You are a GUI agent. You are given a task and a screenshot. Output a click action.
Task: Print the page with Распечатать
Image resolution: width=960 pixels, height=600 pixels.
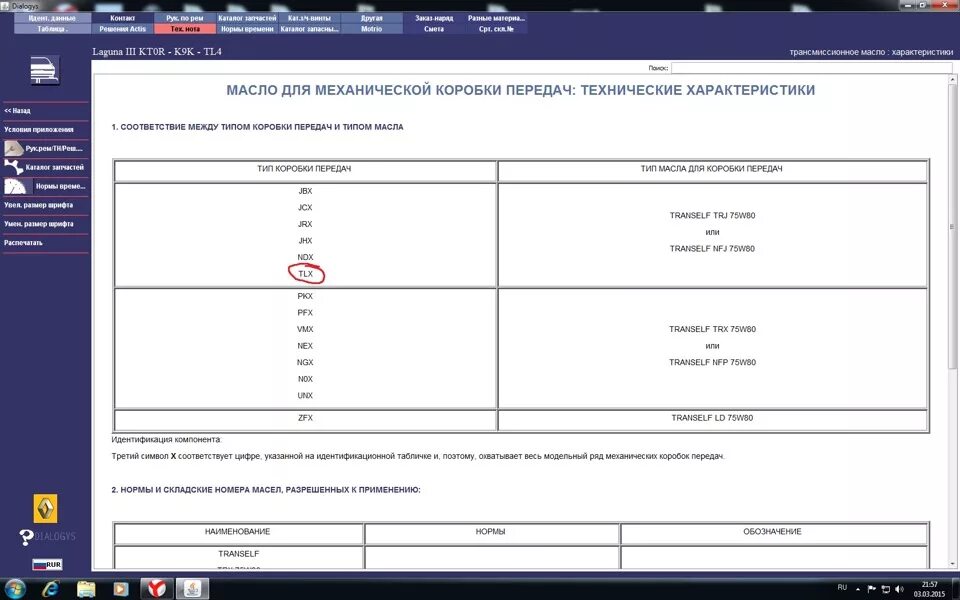point(23,243)
